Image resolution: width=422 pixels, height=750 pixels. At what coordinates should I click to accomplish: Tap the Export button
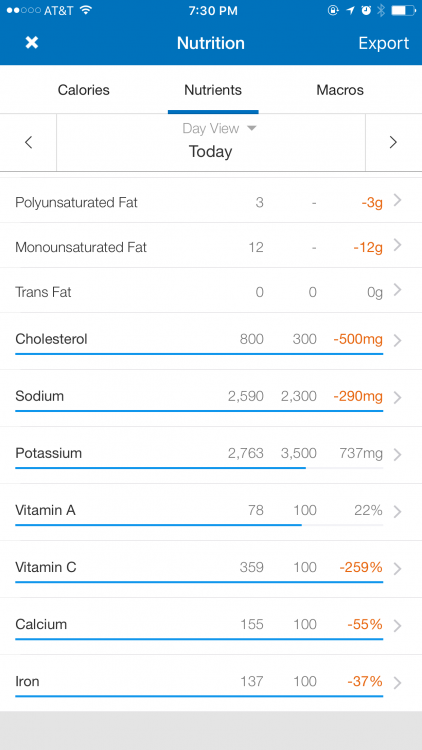(x=384, y=43)
